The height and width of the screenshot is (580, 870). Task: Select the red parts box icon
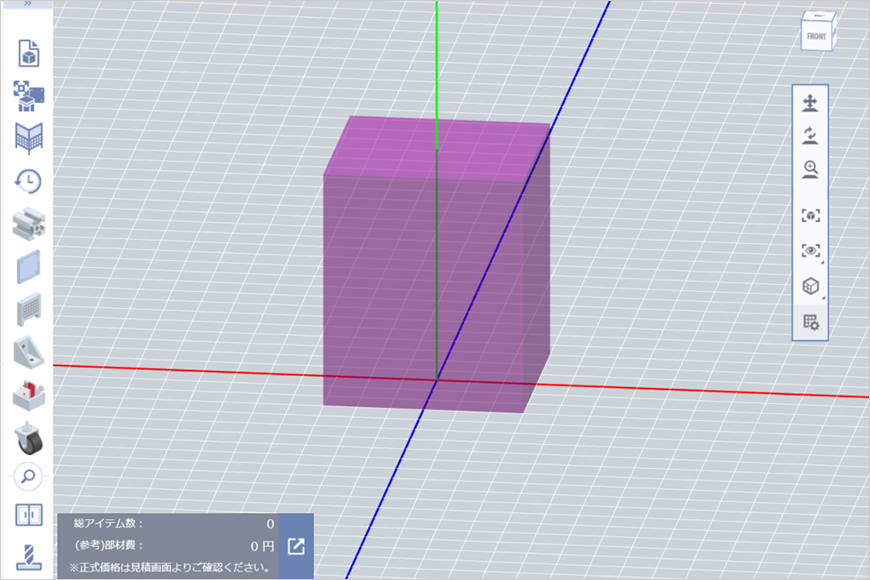pyautogui.click(x=29, y=395)
